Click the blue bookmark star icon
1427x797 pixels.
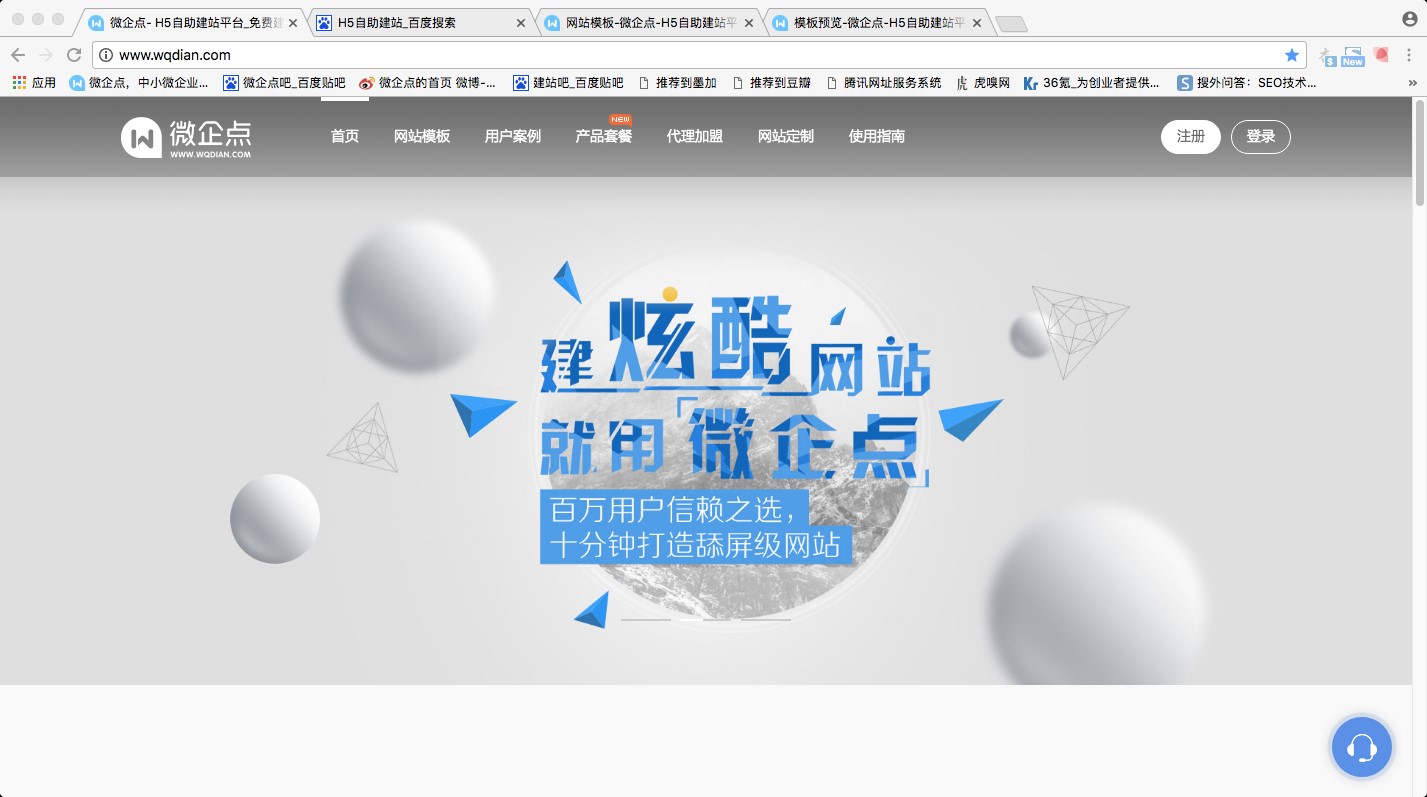1292,55
